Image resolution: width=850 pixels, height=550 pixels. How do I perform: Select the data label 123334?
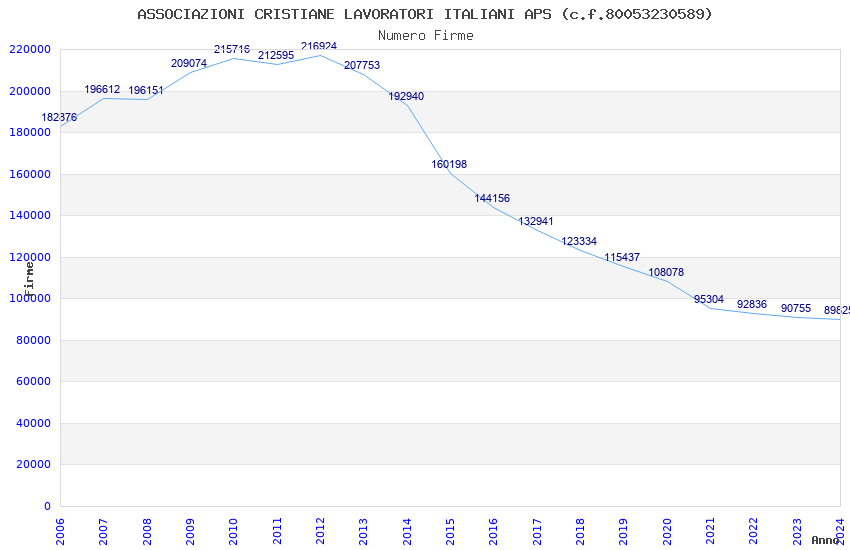[579, 242]
